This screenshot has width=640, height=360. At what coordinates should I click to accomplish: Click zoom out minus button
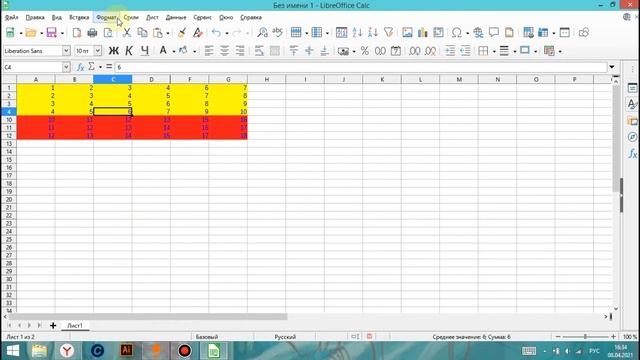click(x=558, y=337)
